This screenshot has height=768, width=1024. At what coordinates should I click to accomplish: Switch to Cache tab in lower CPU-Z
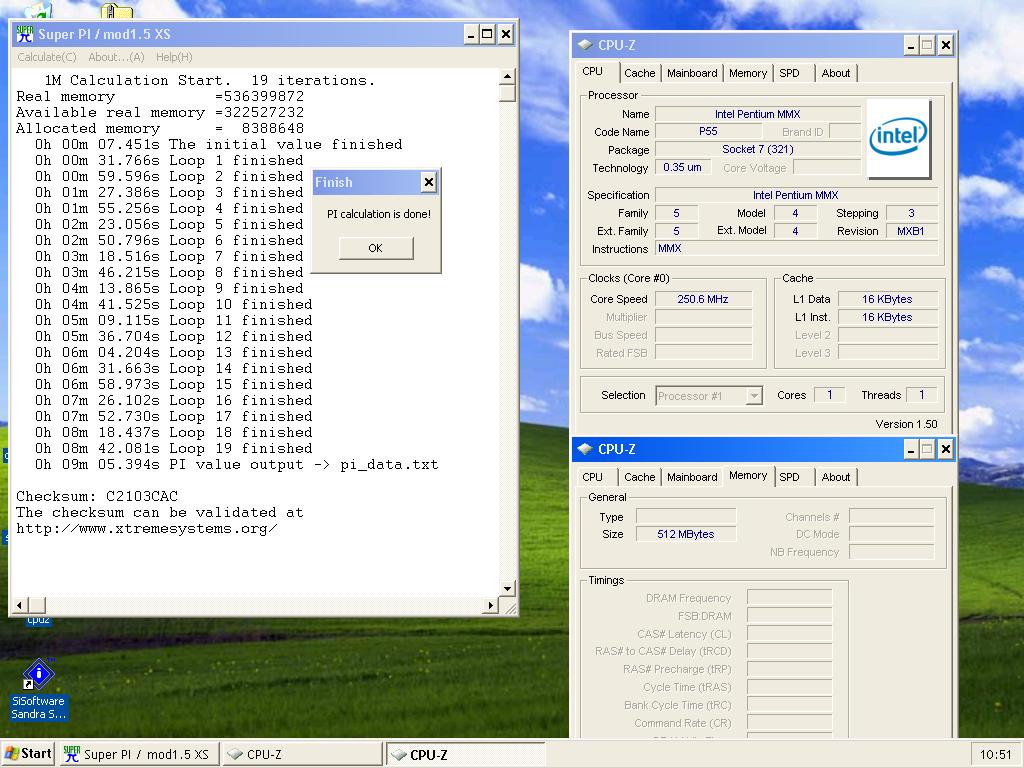coord(639,477)
